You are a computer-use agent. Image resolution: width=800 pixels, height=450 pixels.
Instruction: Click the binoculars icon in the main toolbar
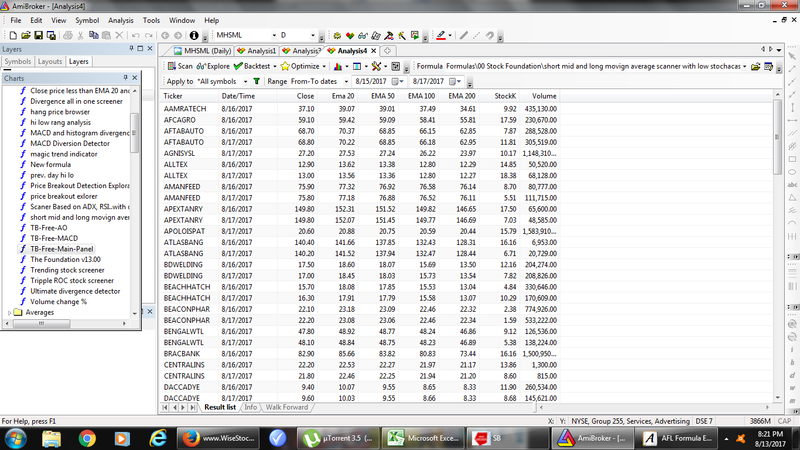pyautogui.click(x=363, y=35)
